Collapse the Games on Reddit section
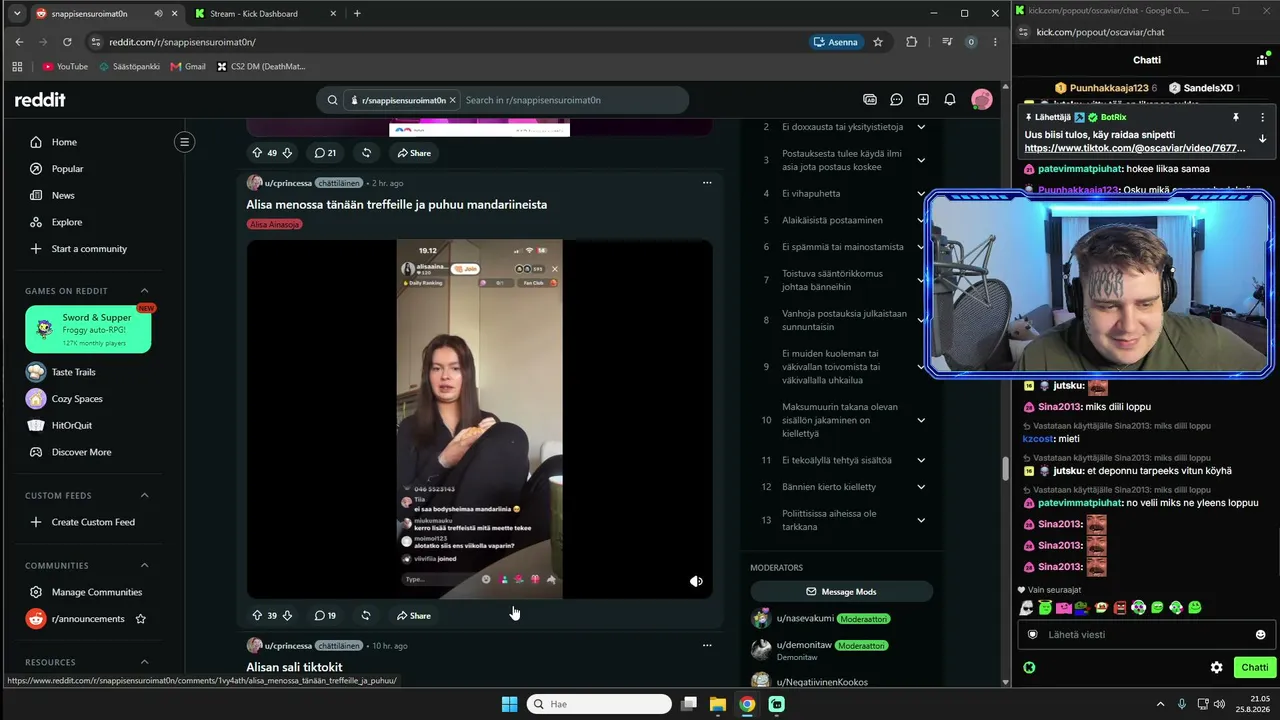The width and height of the screenshot is (1280, 720). point(144,291)
